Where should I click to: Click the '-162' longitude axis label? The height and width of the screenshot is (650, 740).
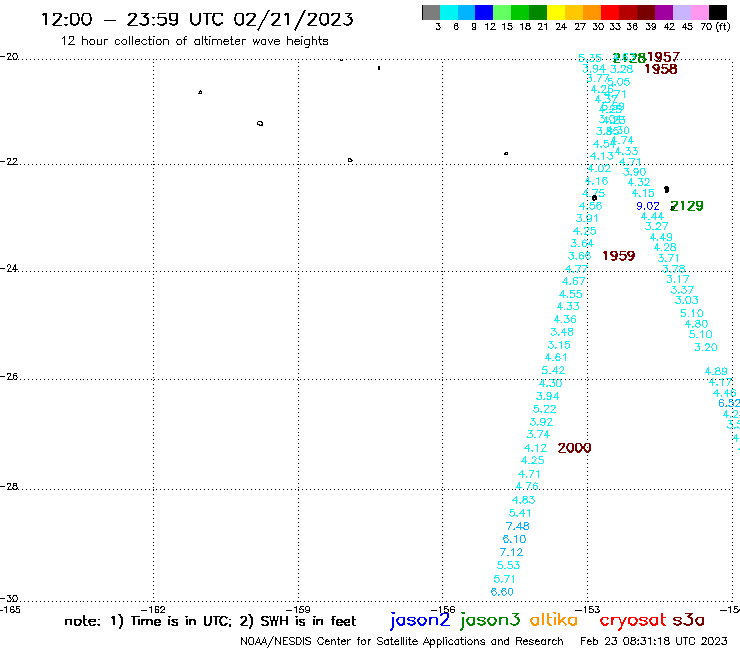tap(153, 609)
